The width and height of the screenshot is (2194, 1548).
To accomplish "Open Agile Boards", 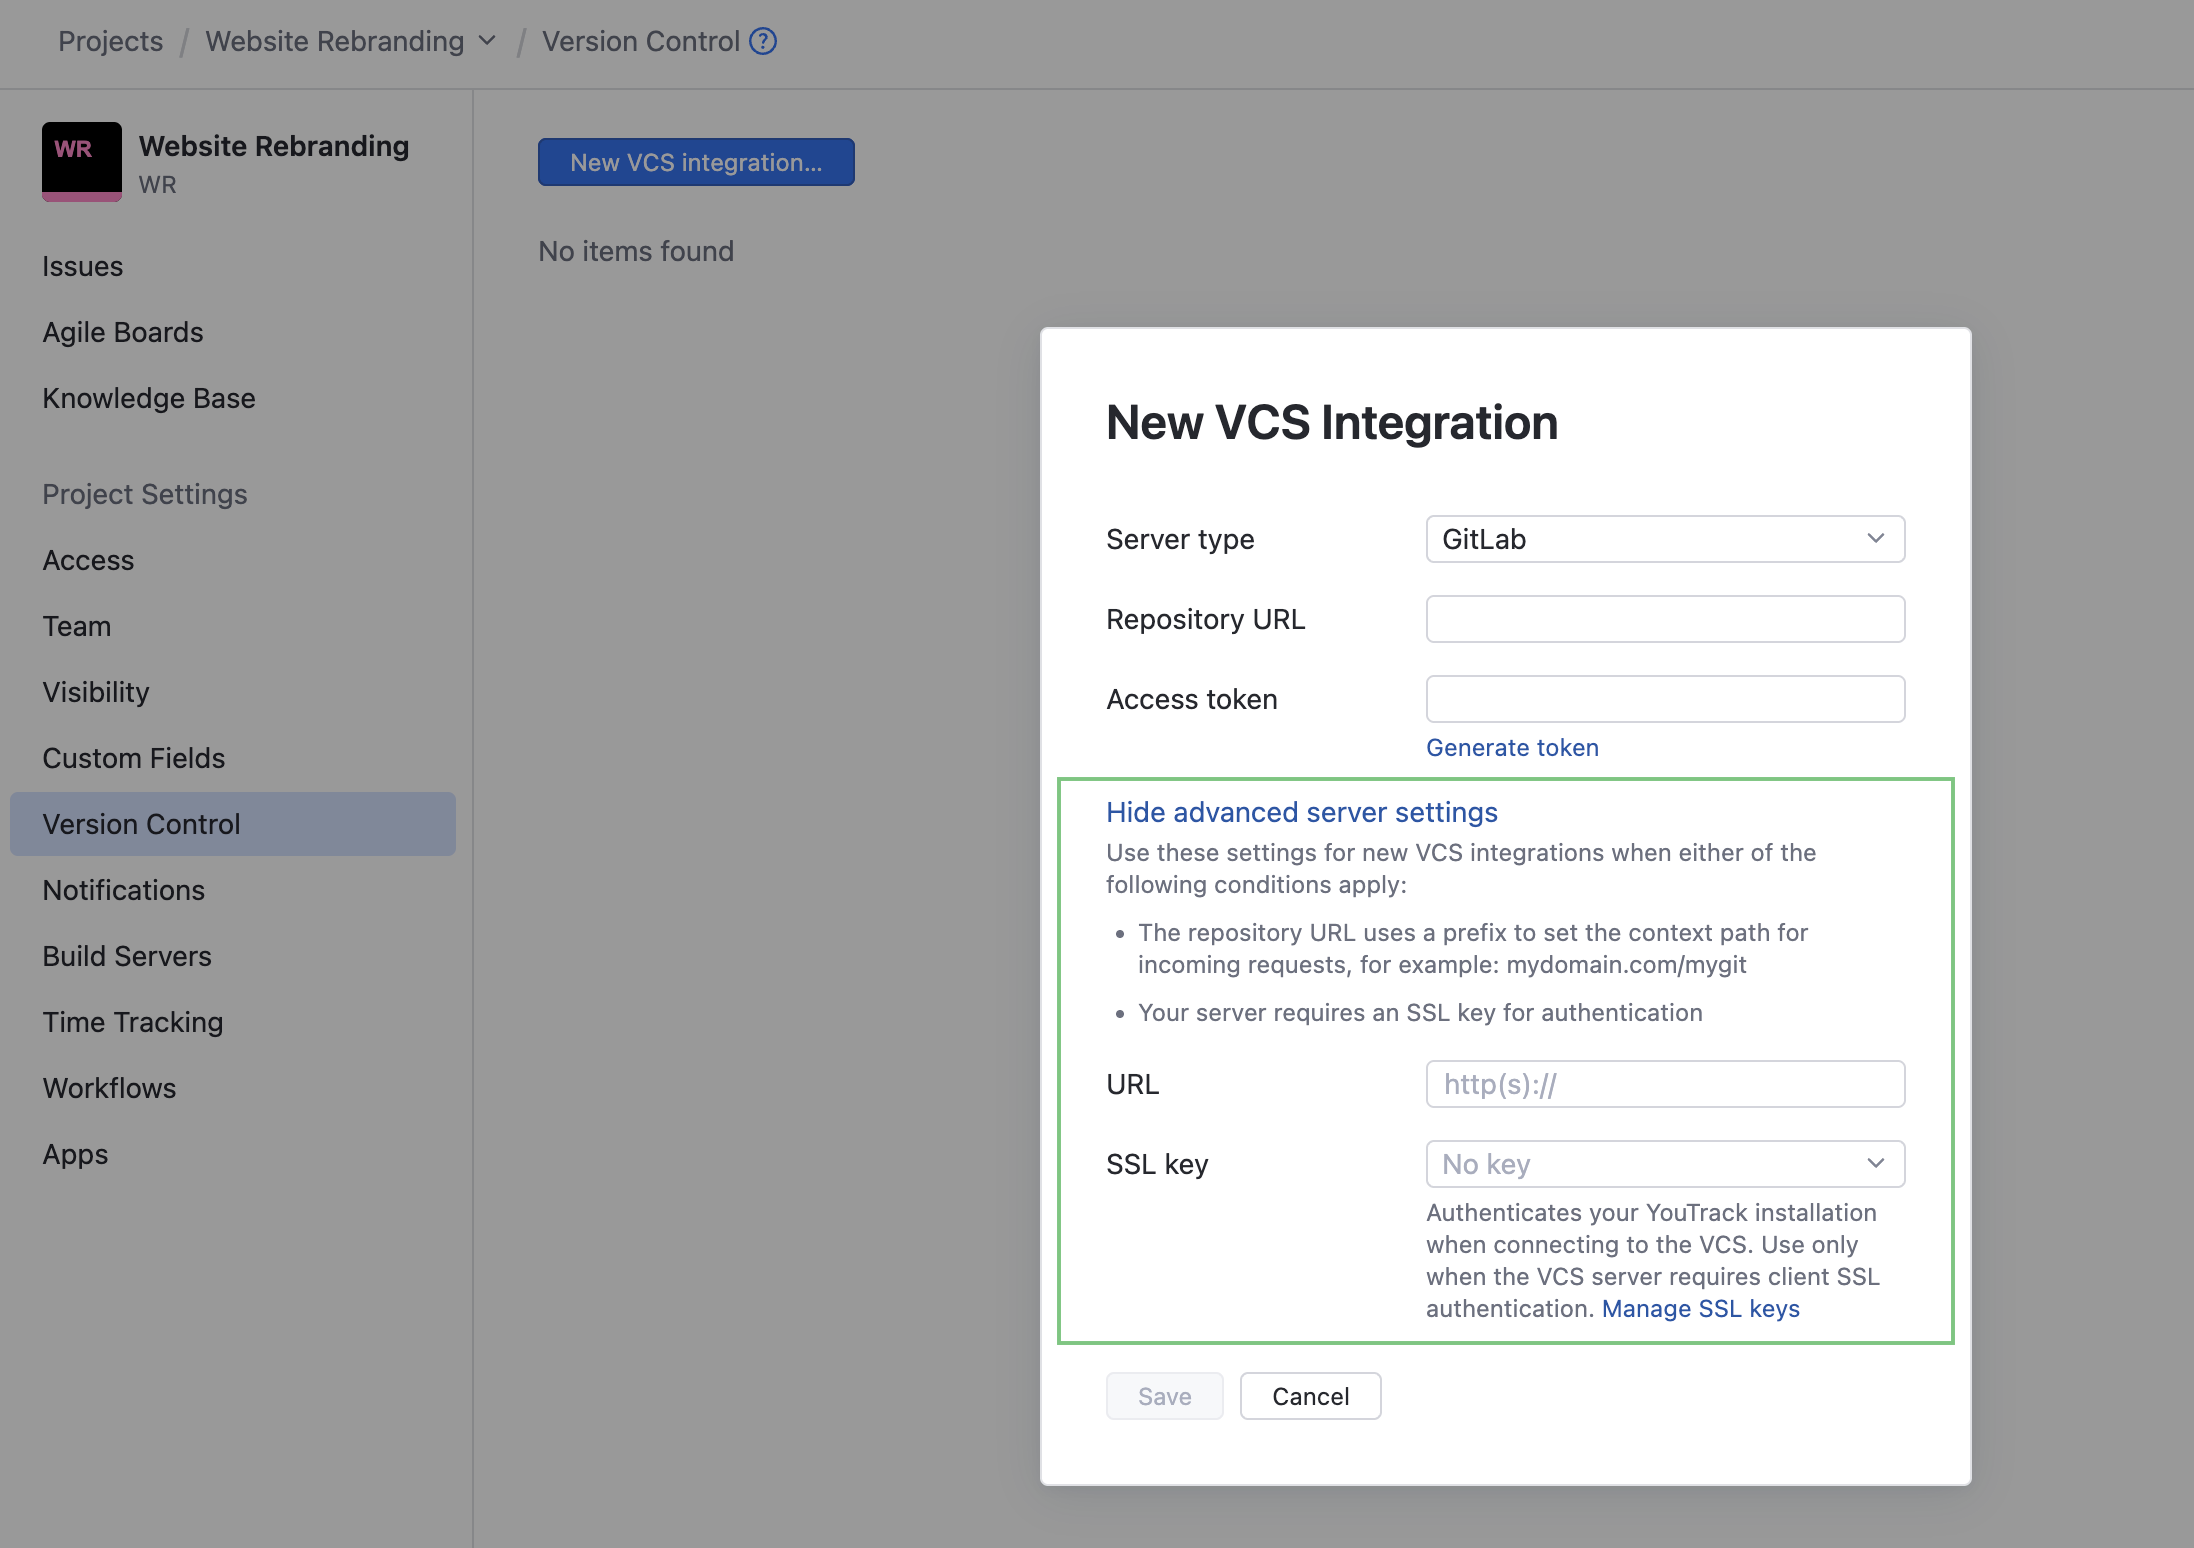I will click(123, 332).
